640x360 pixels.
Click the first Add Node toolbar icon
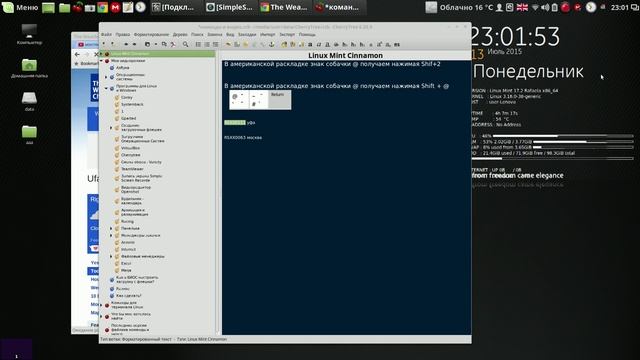[x=104, y=44]
